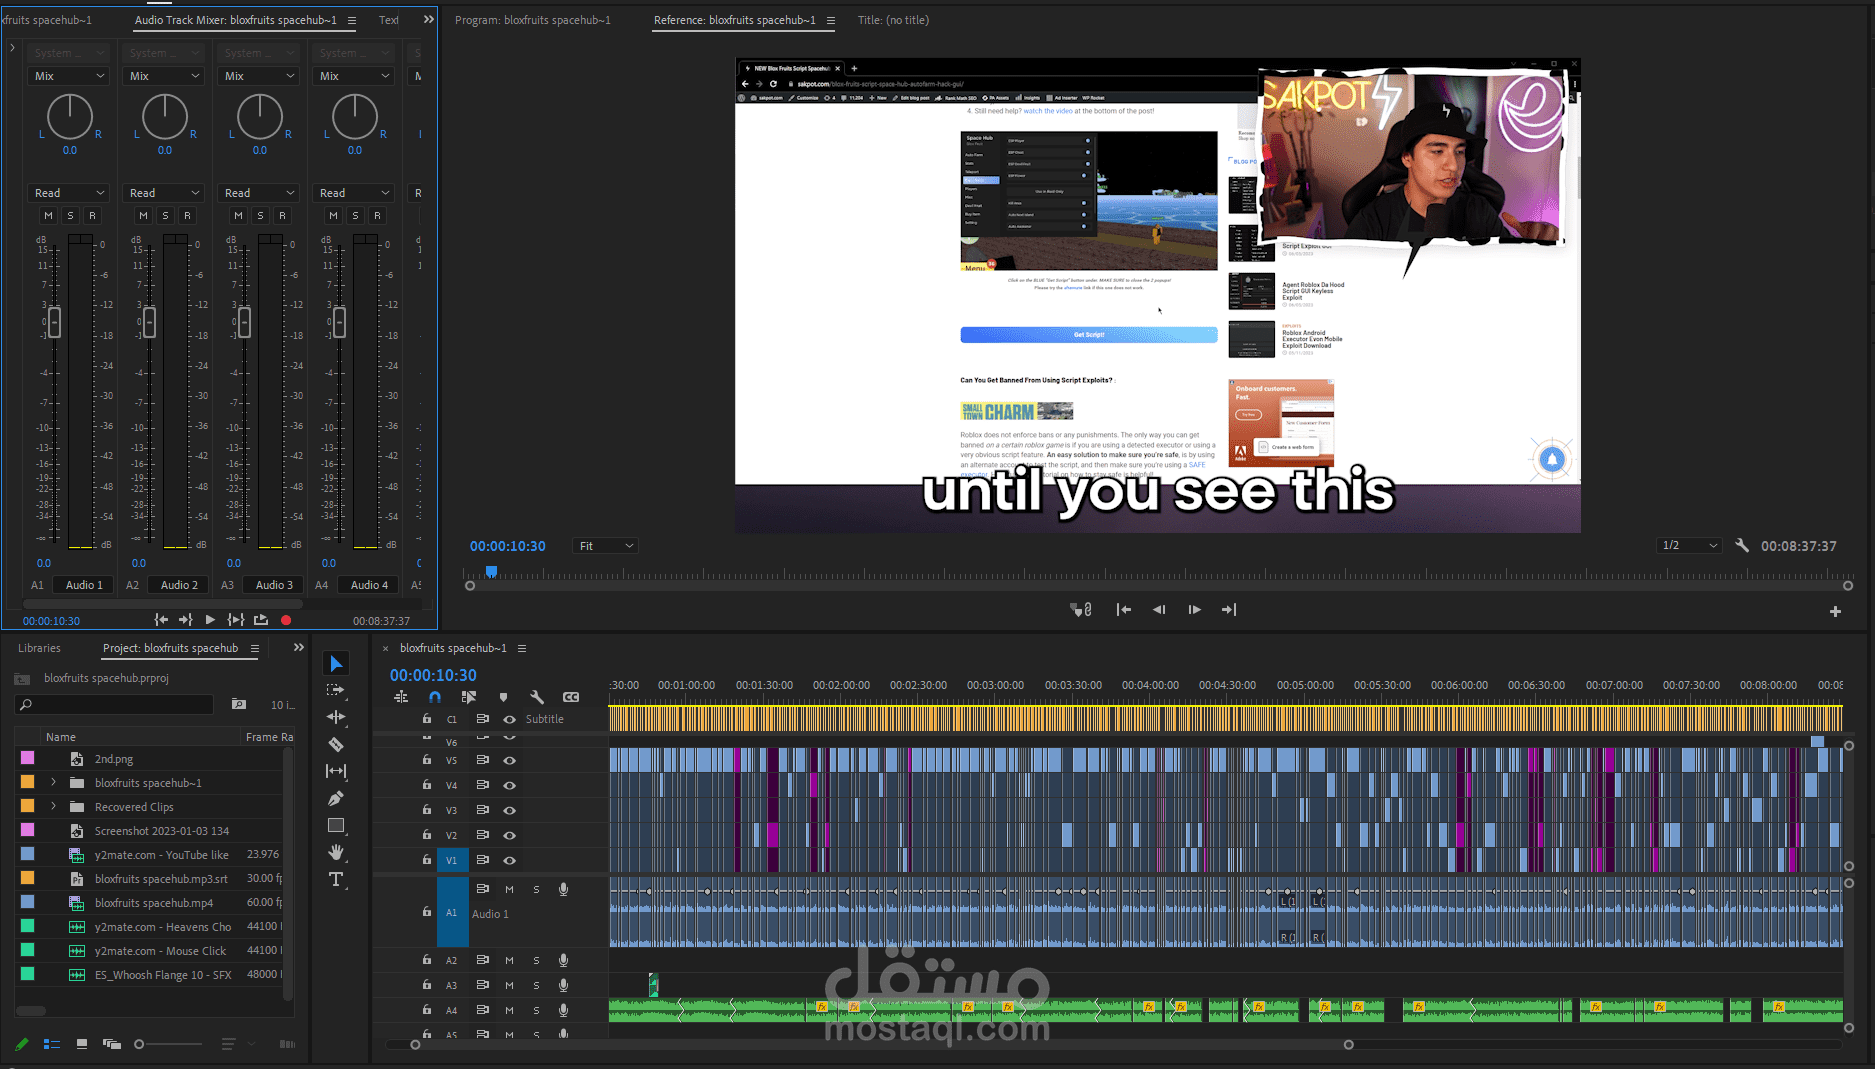1875x1069 pixels.
Task: Step back one frame in Reference monitor
Action: (x=1159, y=609)
